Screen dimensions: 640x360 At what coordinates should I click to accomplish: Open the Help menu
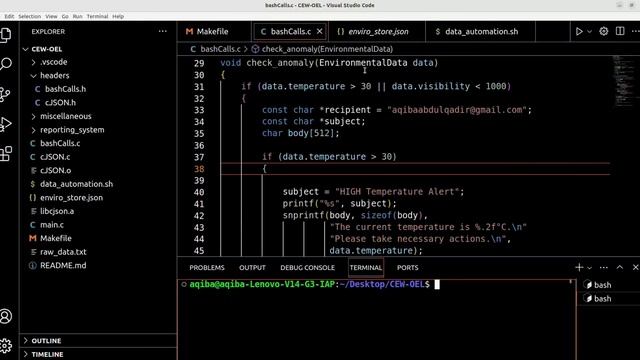(x=118, y=16)
